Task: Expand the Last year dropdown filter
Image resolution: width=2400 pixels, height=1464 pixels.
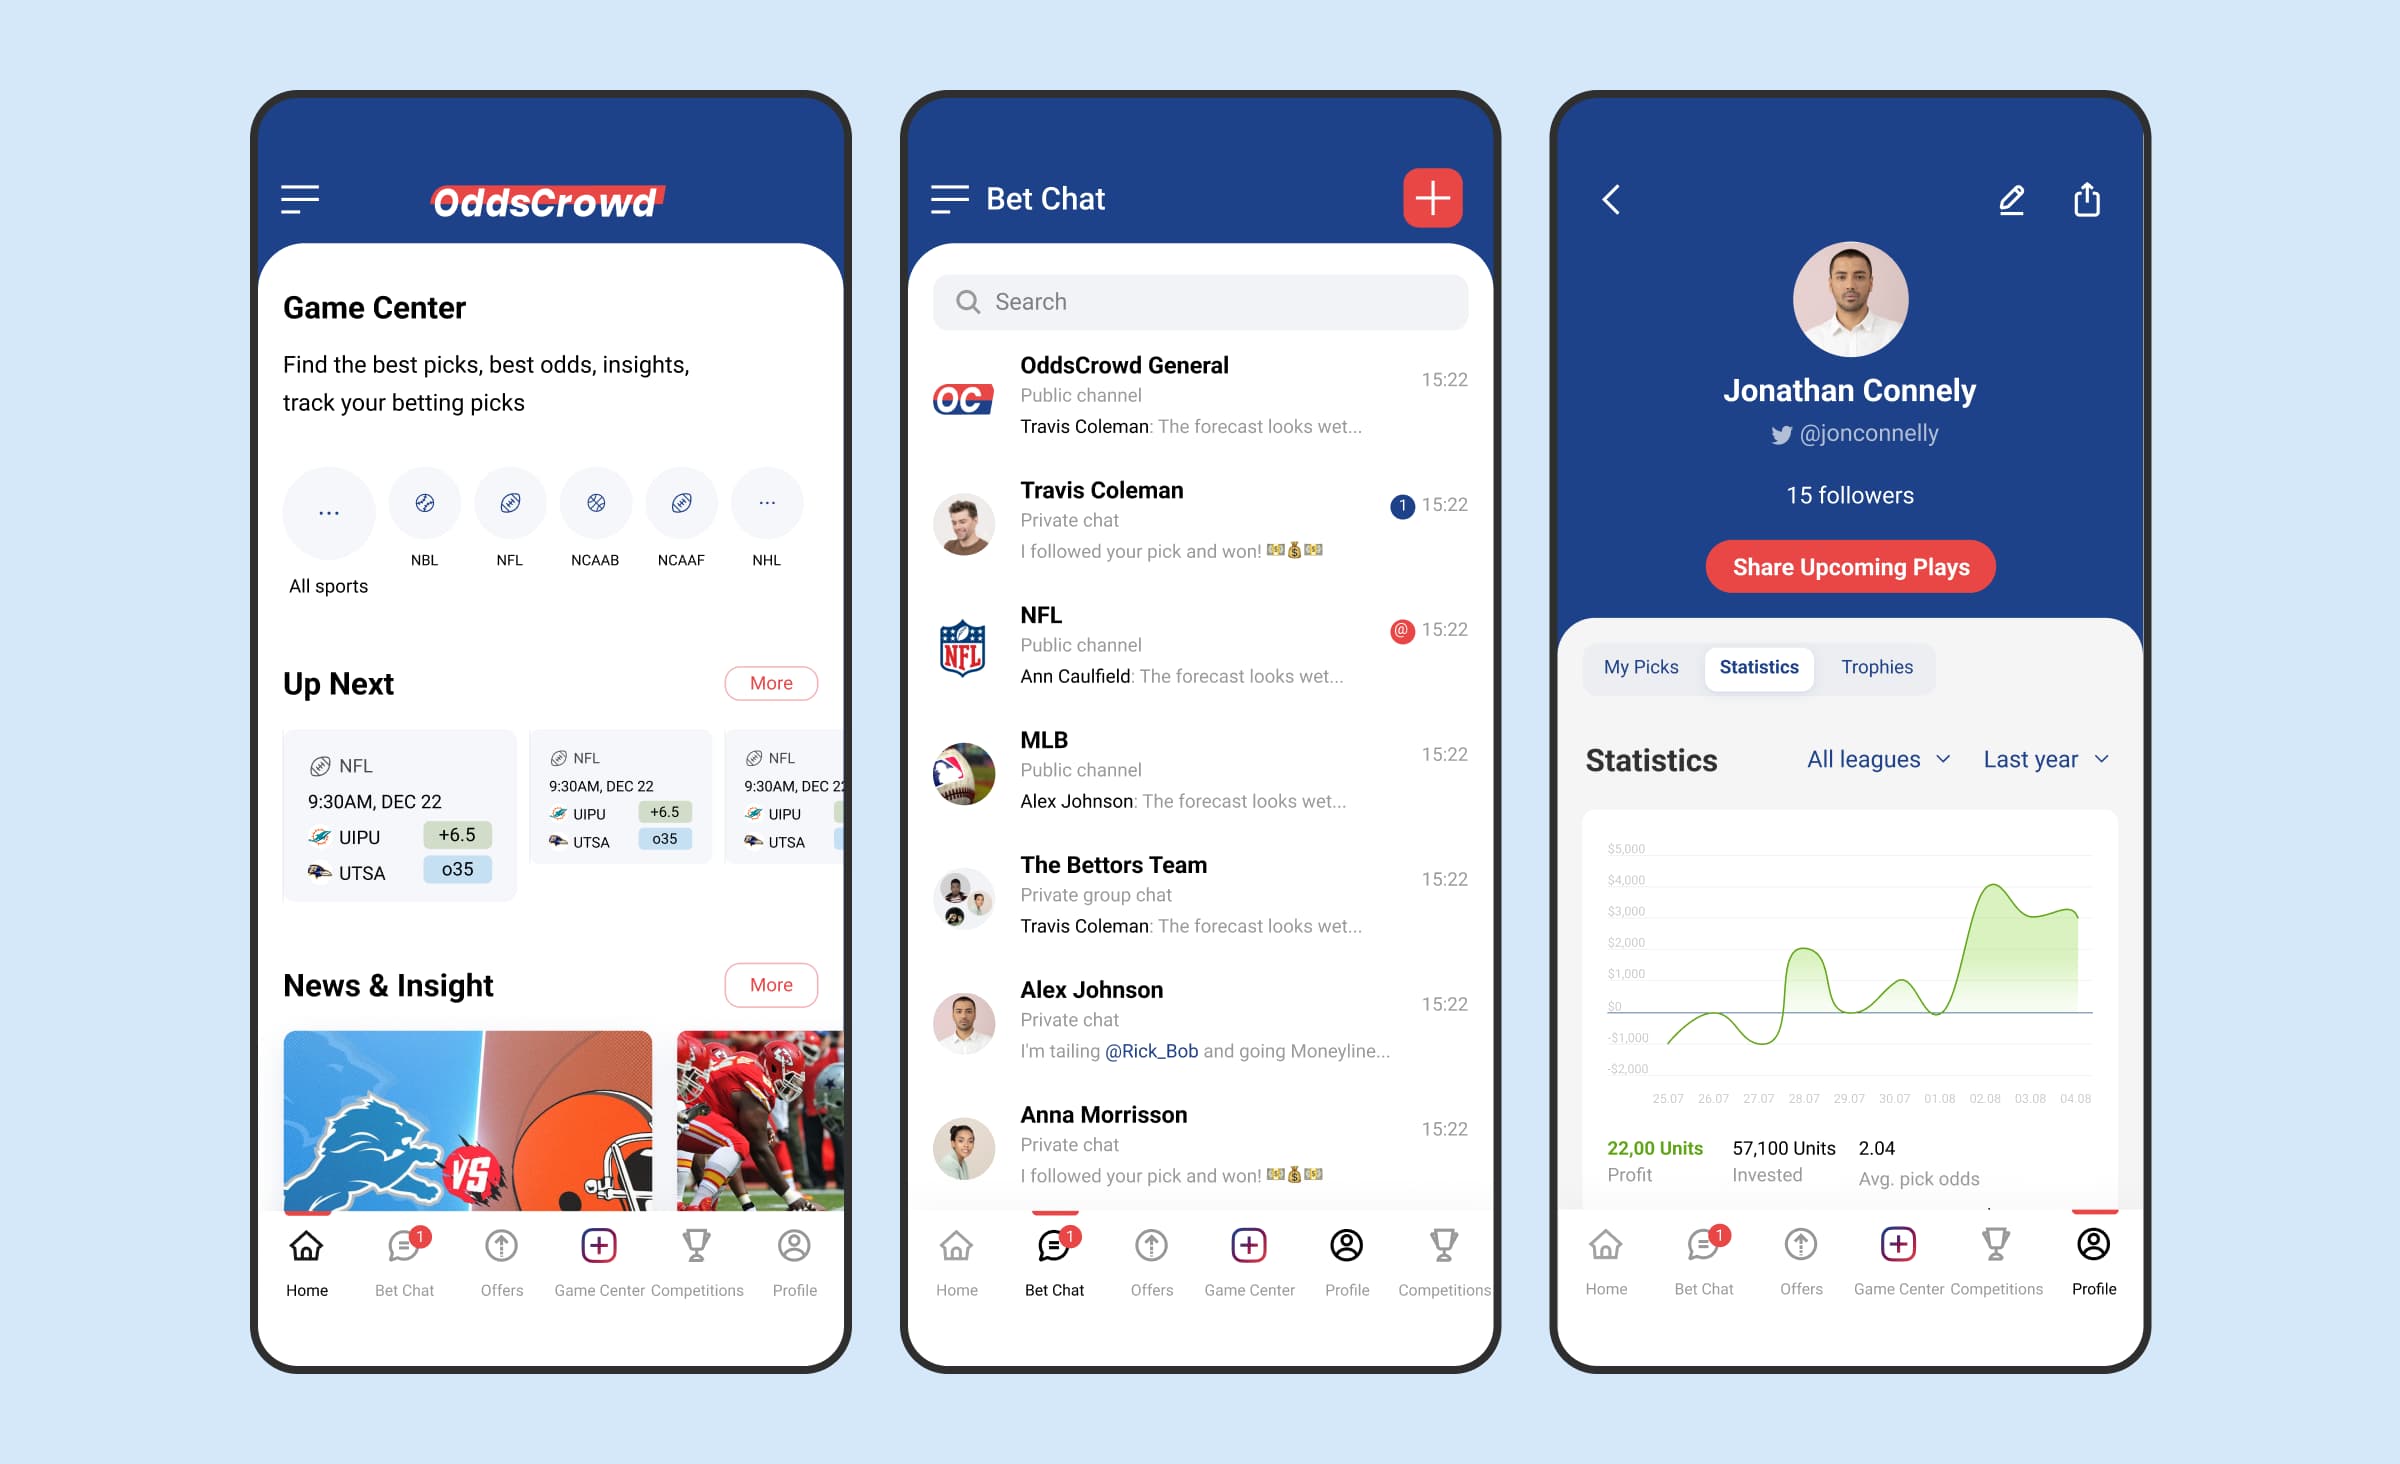Action: [2045, 759]
